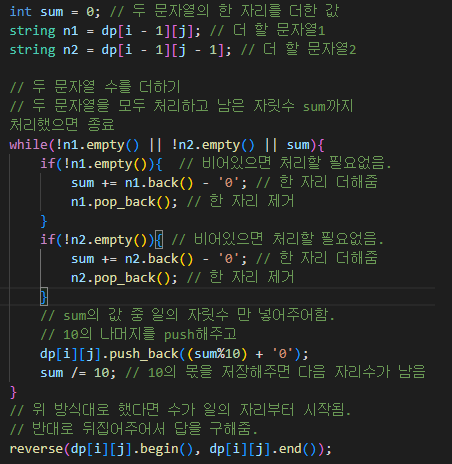Click 'n1.pop_back();' statement

124,202
